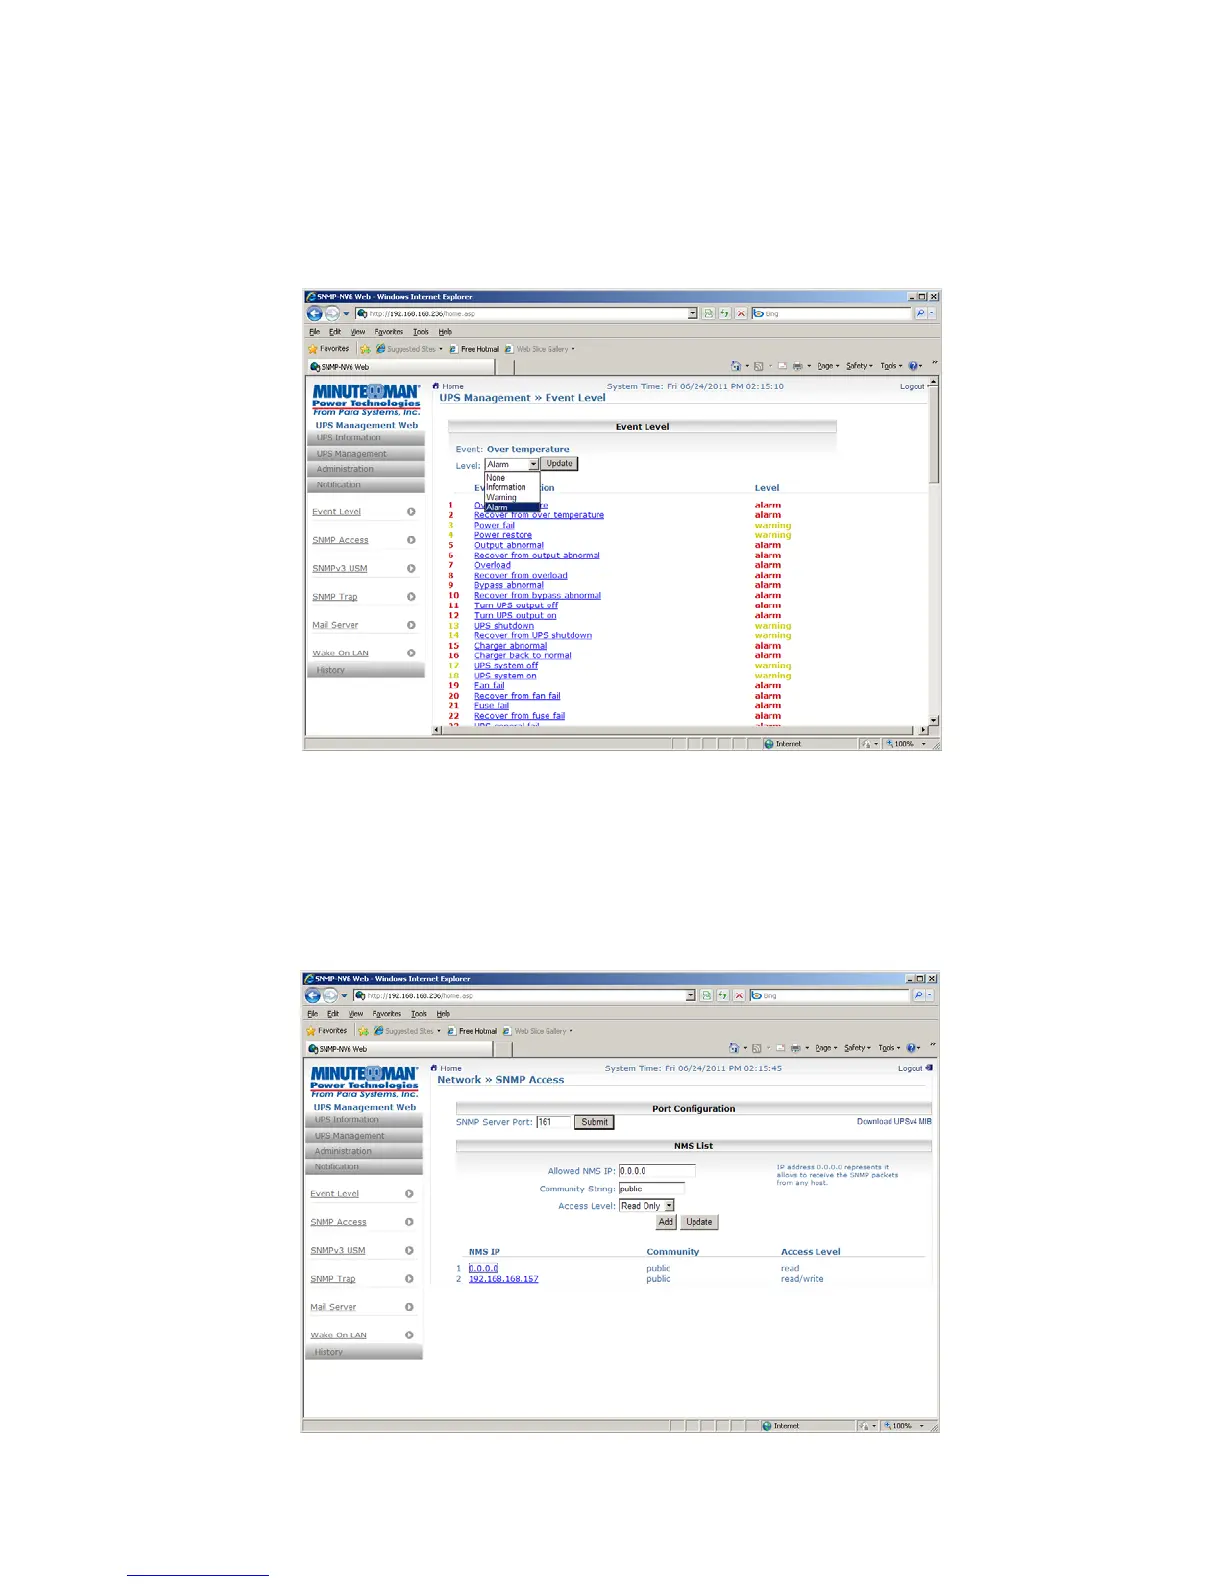Open Help icon in Event Level window toolbar
Image resolution: width=1224 pixels, height=1584 pixels.
913,366
